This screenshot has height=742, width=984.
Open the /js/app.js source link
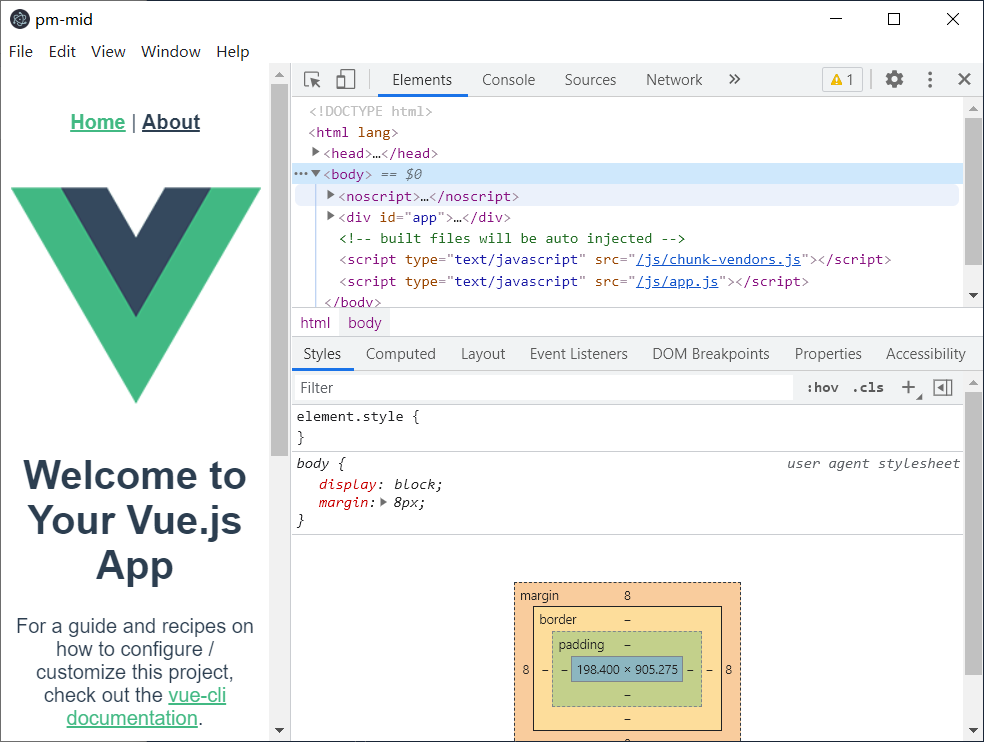pos(677,281)
